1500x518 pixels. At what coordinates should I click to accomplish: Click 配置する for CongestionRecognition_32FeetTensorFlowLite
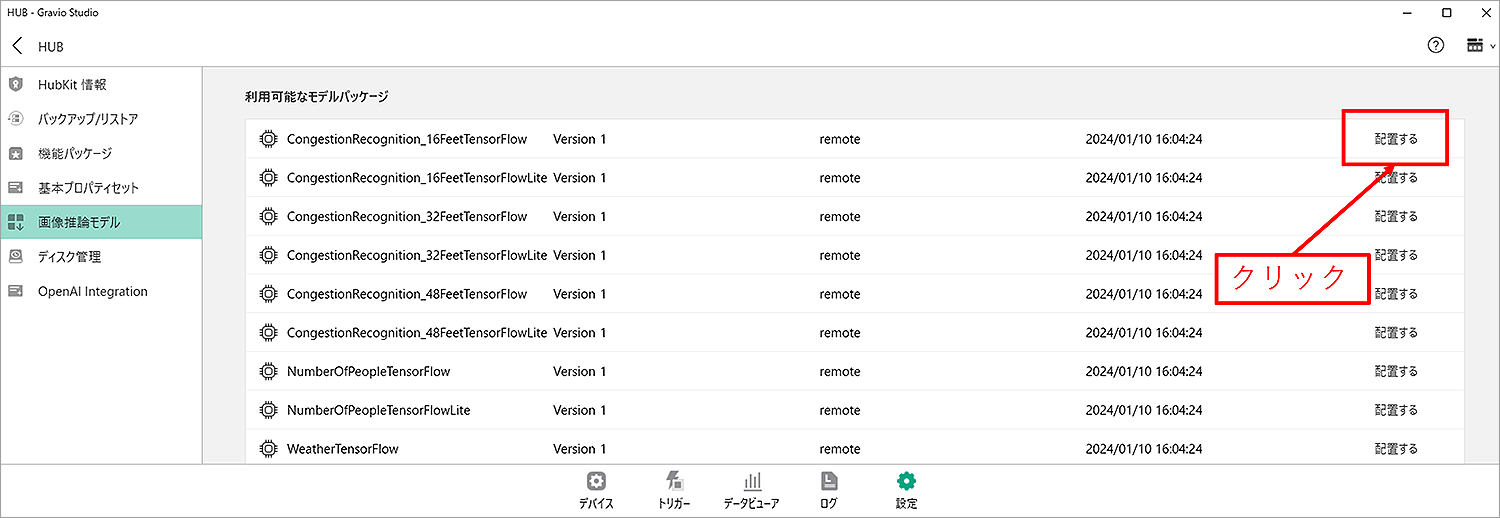(1396, 255)
